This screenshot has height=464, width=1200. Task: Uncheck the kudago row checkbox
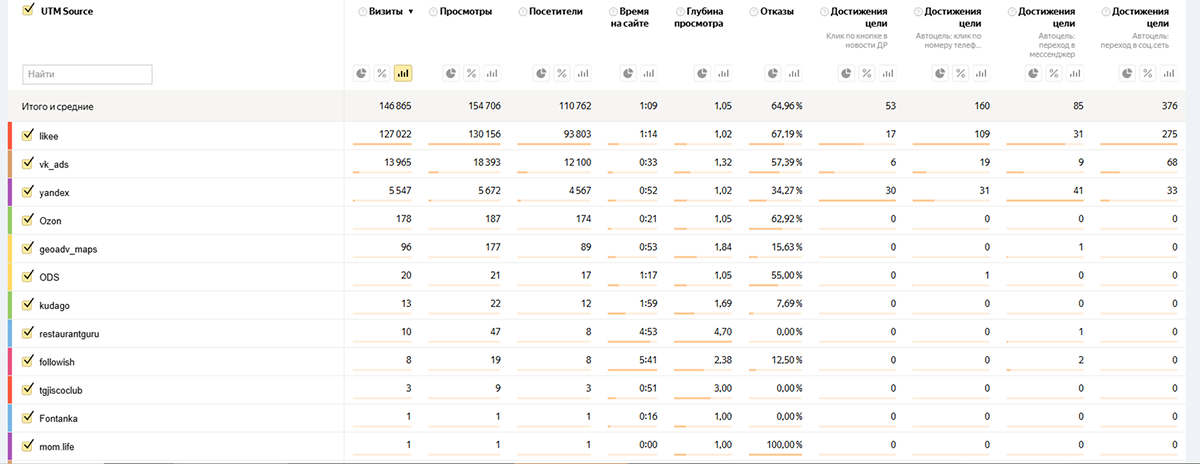click(28, 305)
